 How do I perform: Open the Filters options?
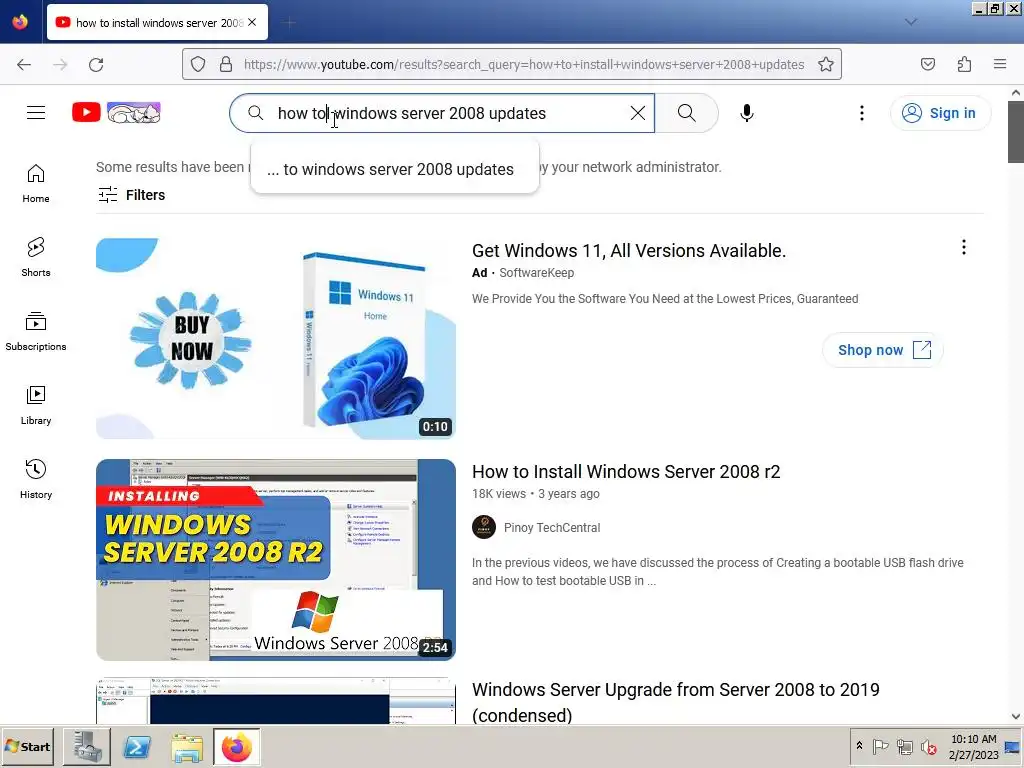tap(131, 195)
